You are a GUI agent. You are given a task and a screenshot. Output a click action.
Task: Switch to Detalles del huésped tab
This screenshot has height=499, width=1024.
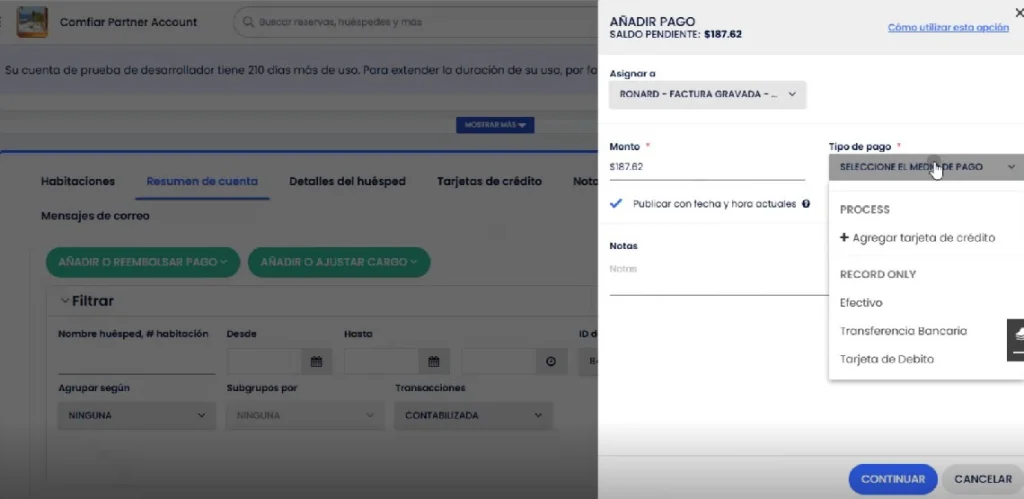click(x=347, y=181)
